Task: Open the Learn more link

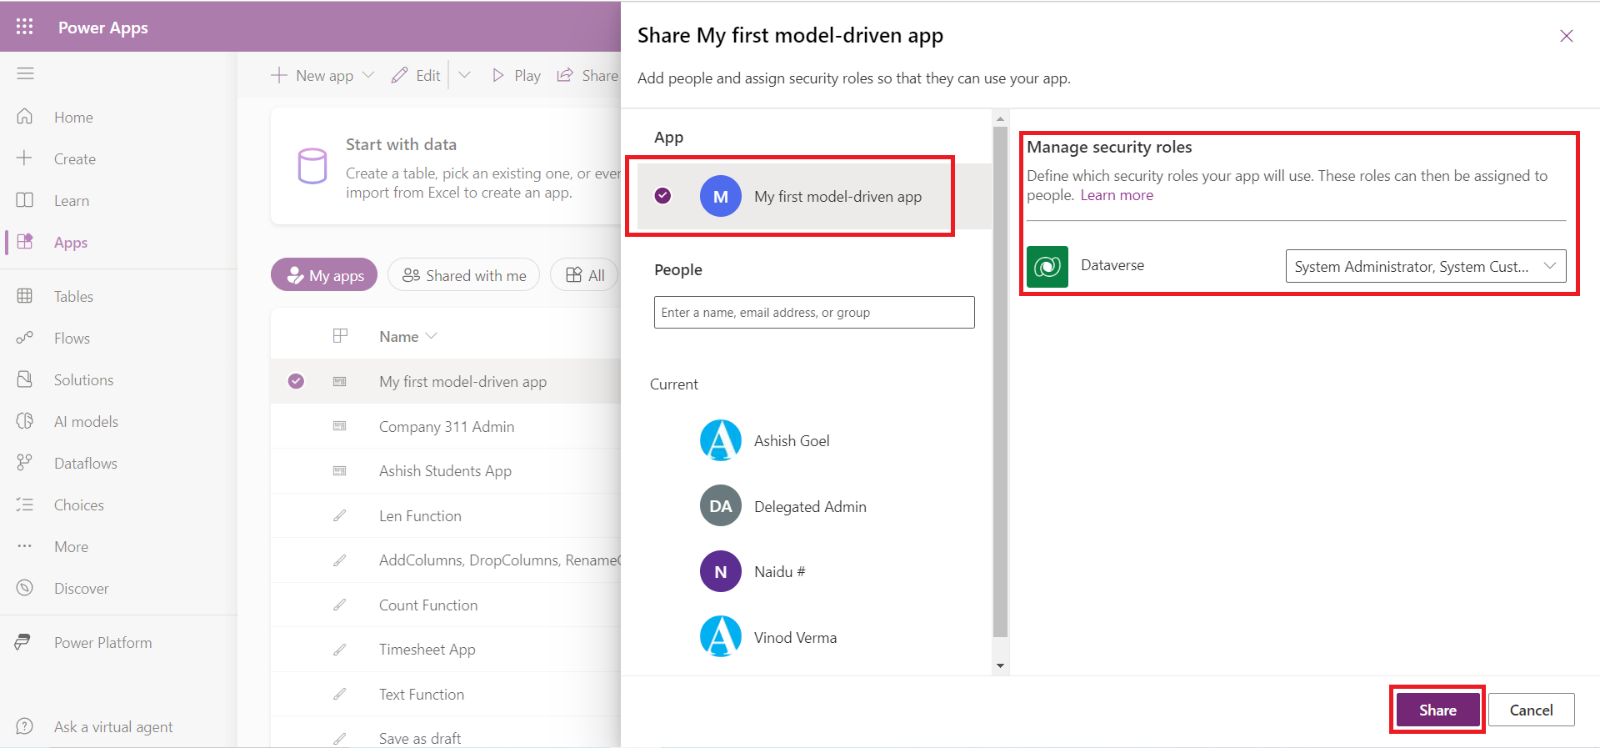Action: (x=1116, y=195)
